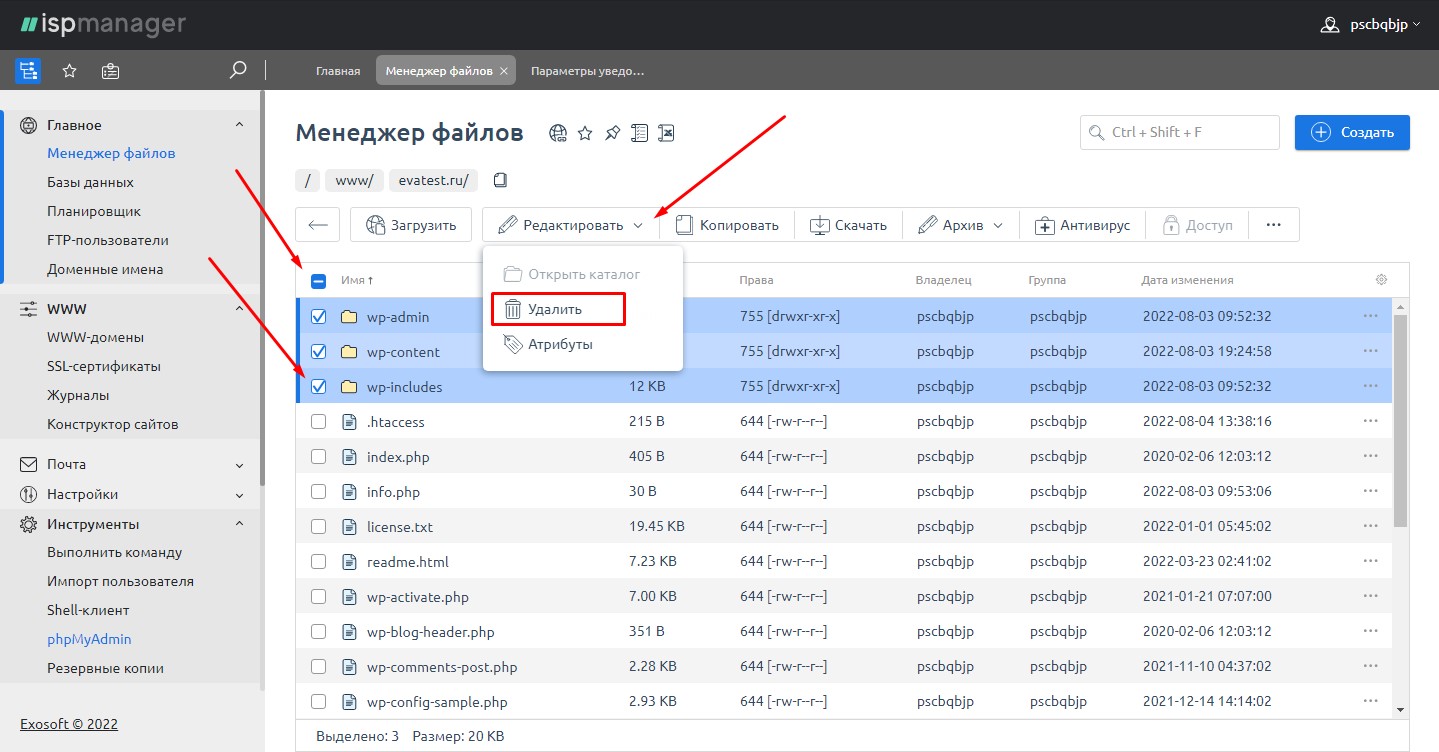Check the wp-config-sample.php checkbox

coord(318,702)
